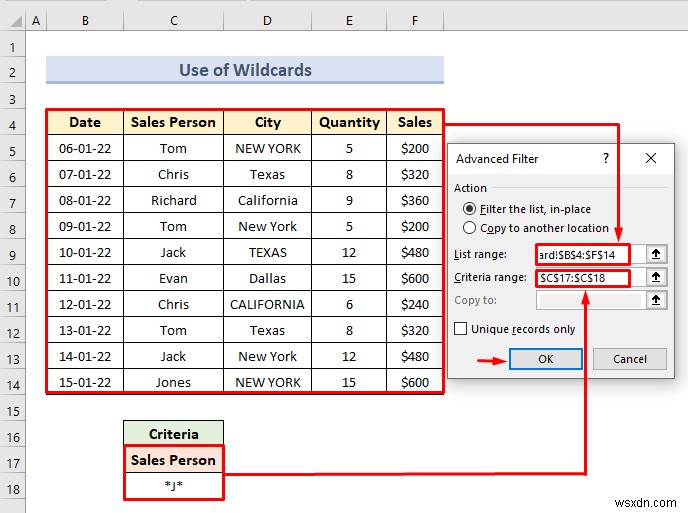Select the date cell 06-01-22

pos(85,148)
